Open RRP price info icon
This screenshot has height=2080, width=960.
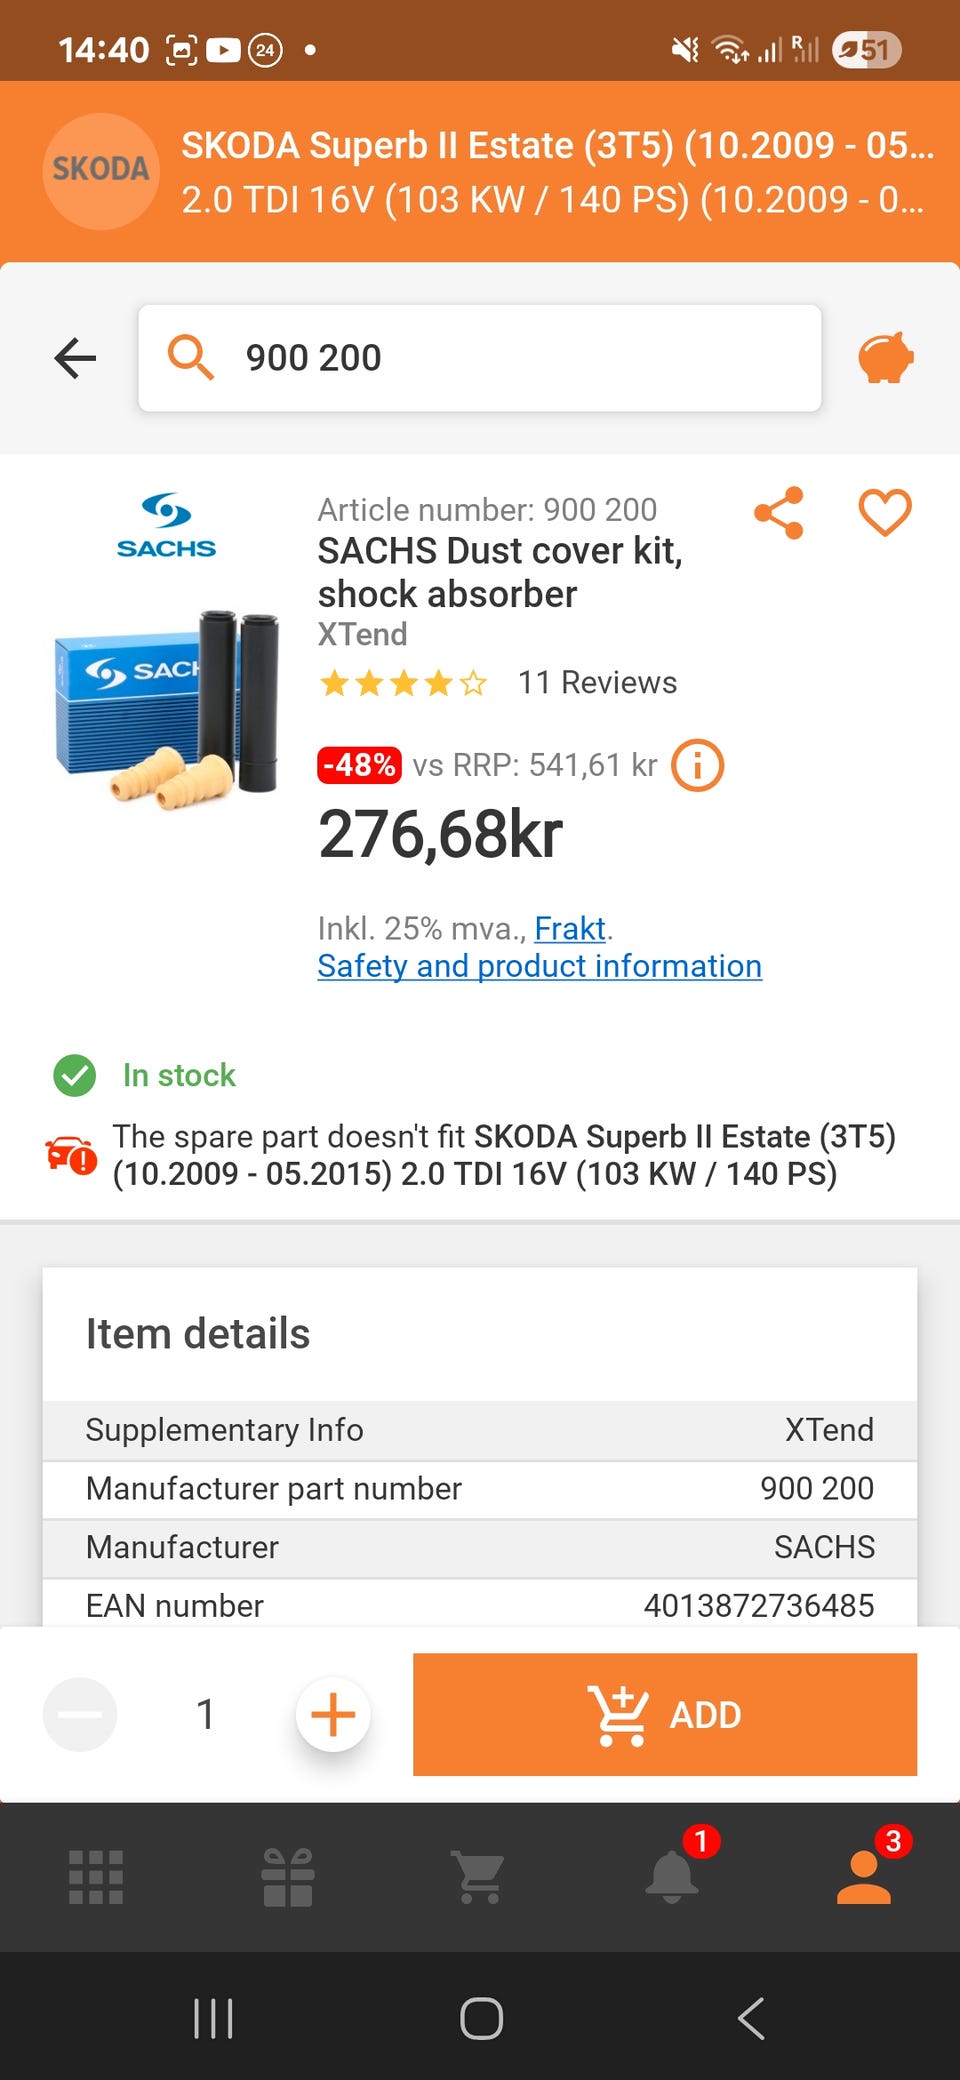point(697,766)
